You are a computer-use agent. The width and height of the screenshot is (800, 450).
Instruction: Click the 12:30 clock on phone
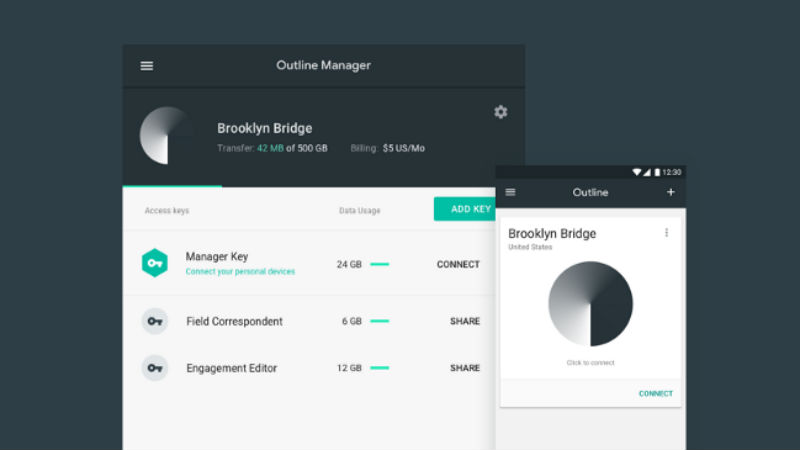[x=671, y=172]
